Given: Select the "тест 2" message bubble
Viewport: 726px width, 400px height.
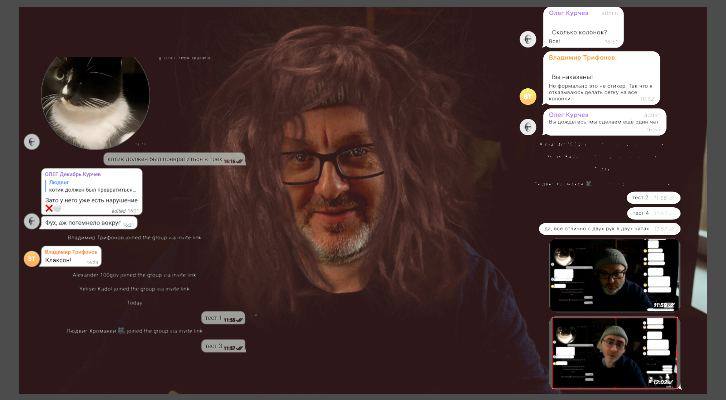Looking at the screenshot, I should click(654, 198).
